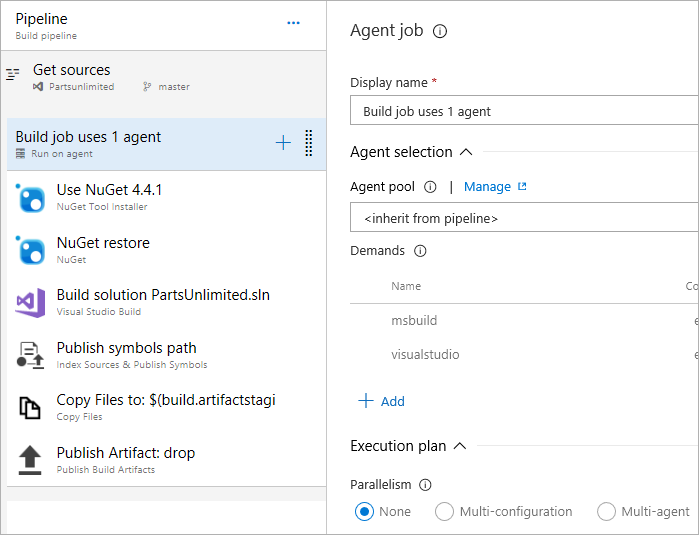Click the Use NuGet 4.4.1 task icon
Screen dimensions: 699x535
click(x=31, y=197)
